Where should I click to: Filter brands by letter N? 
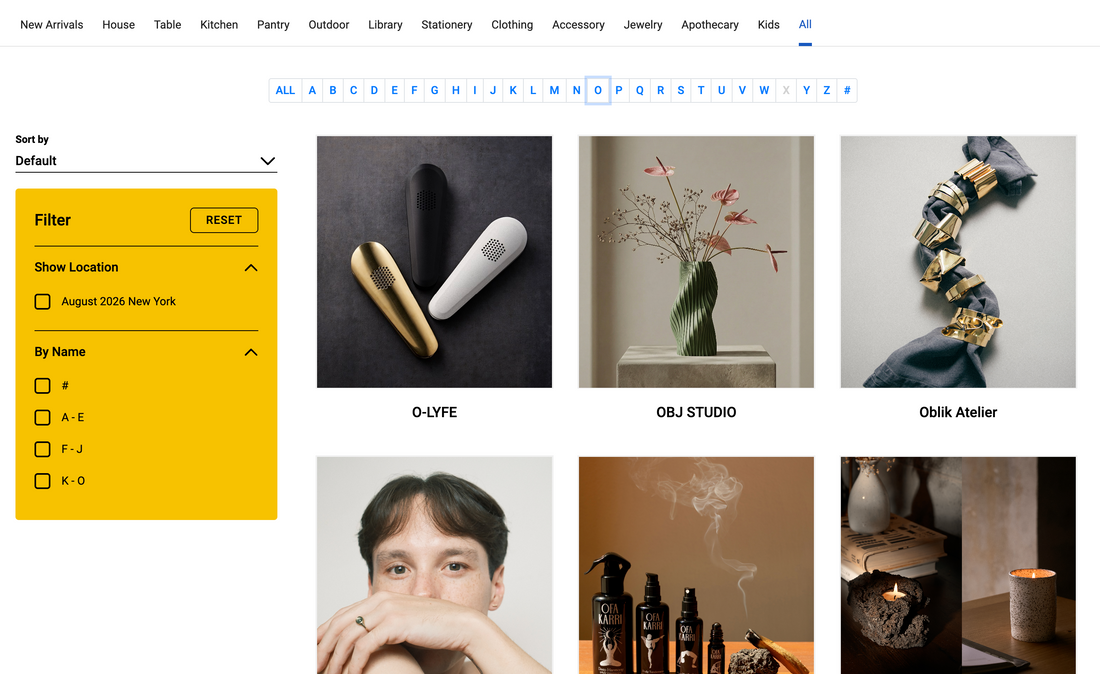(x=576, y=90)
